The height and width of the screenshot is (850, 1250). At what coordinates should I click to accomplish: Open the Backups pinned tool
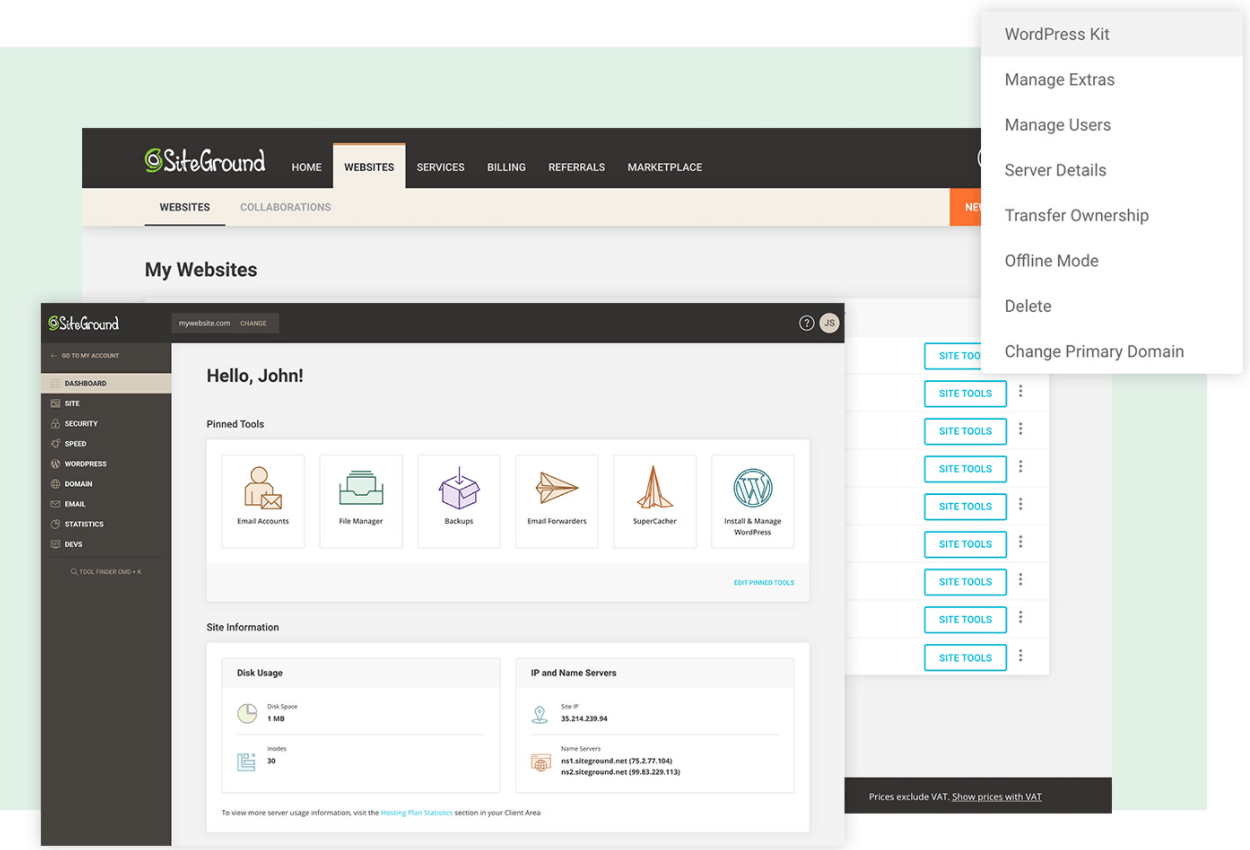click(x=459, y=501)
